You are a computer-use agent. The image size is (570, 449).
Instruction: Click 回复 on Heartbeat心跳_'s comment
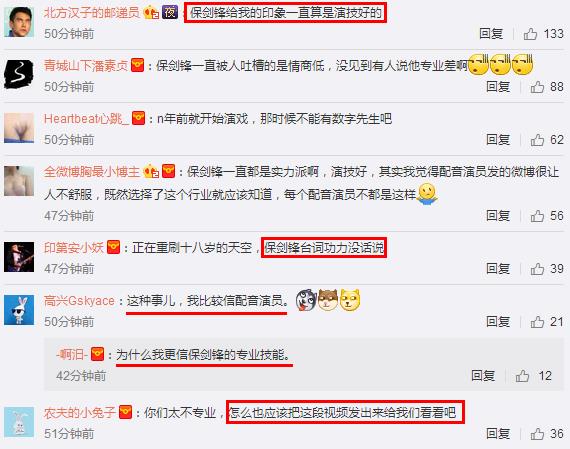coord(498,140)
